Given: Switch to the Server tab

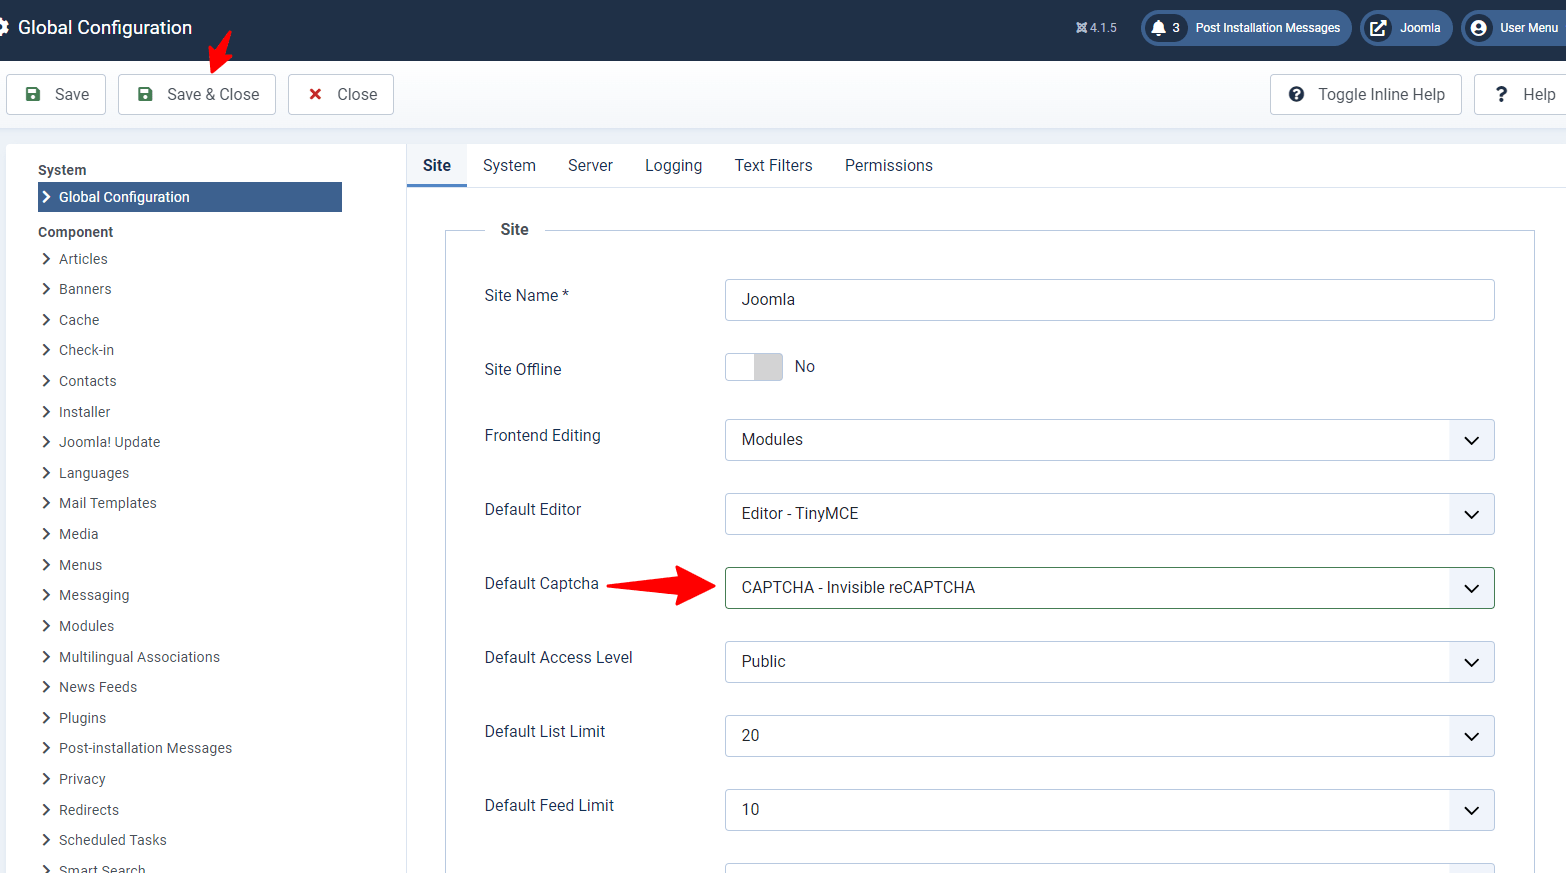Looking at the screenshot, I should [x=590, y=165].
